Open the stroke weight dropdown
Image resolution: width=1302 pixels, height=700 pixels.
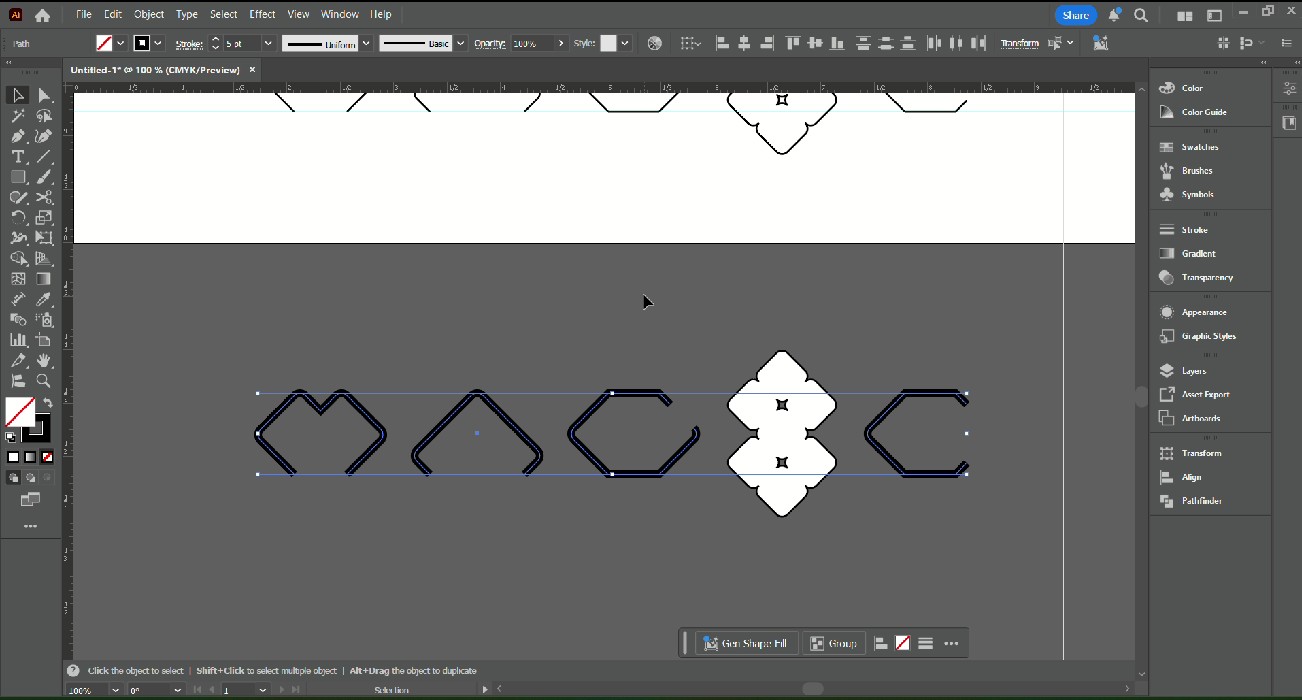pyautogui.click(x=268, y=43)
